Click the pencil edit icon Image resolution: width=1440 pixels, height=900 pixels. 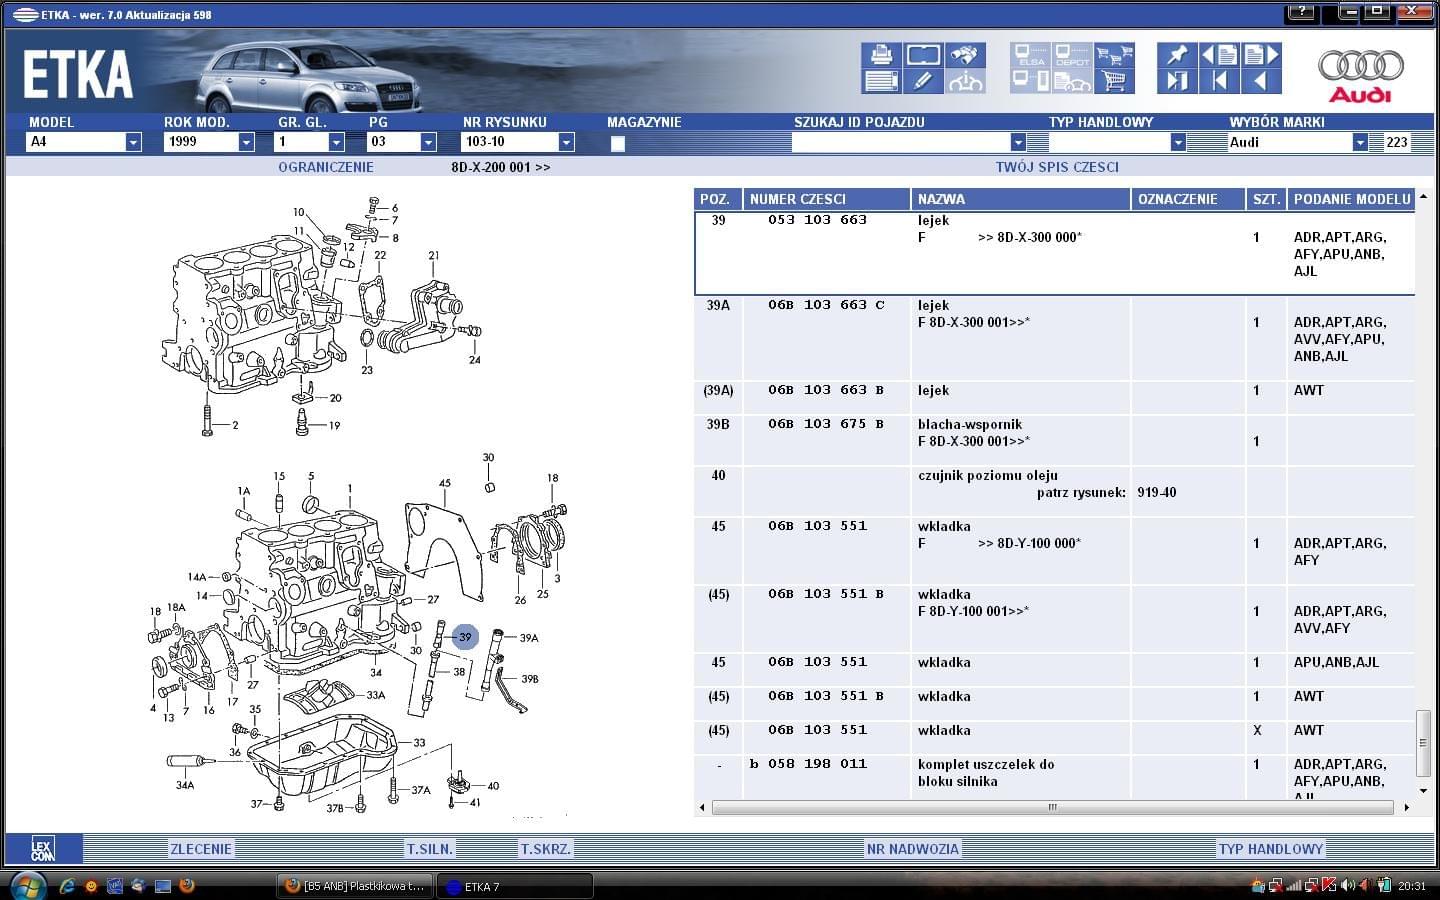point(923,82)
